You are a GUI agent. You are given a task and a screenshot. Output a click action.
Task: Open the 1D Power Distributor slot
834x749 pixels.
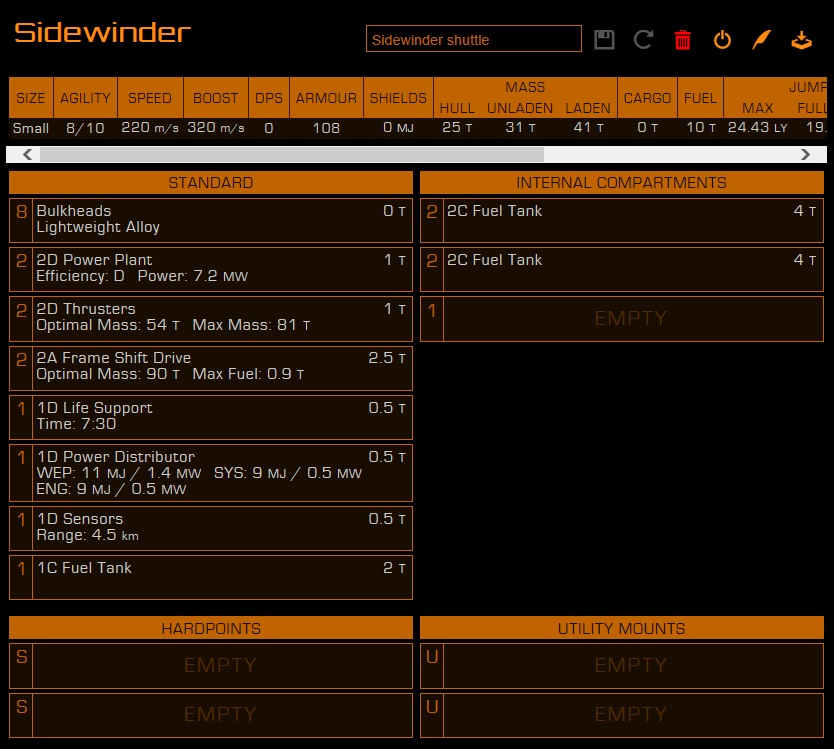click(x=211, y=473)
